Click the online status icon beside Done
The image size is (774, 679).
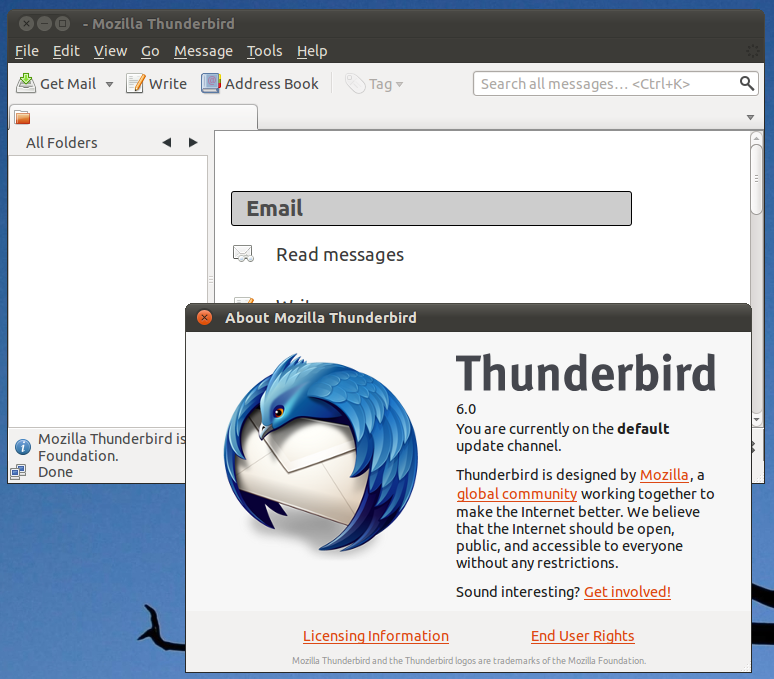pos(18,472)
